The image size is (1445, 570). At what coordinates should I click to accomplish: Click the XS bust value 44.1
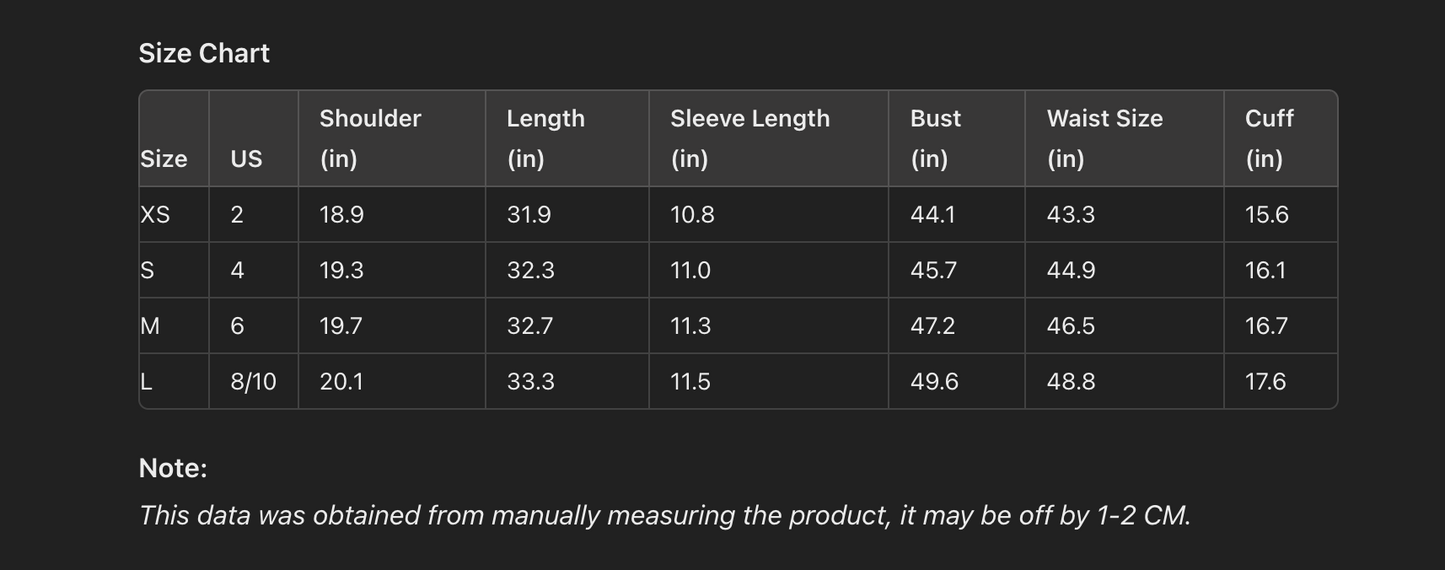pos(932,215)
